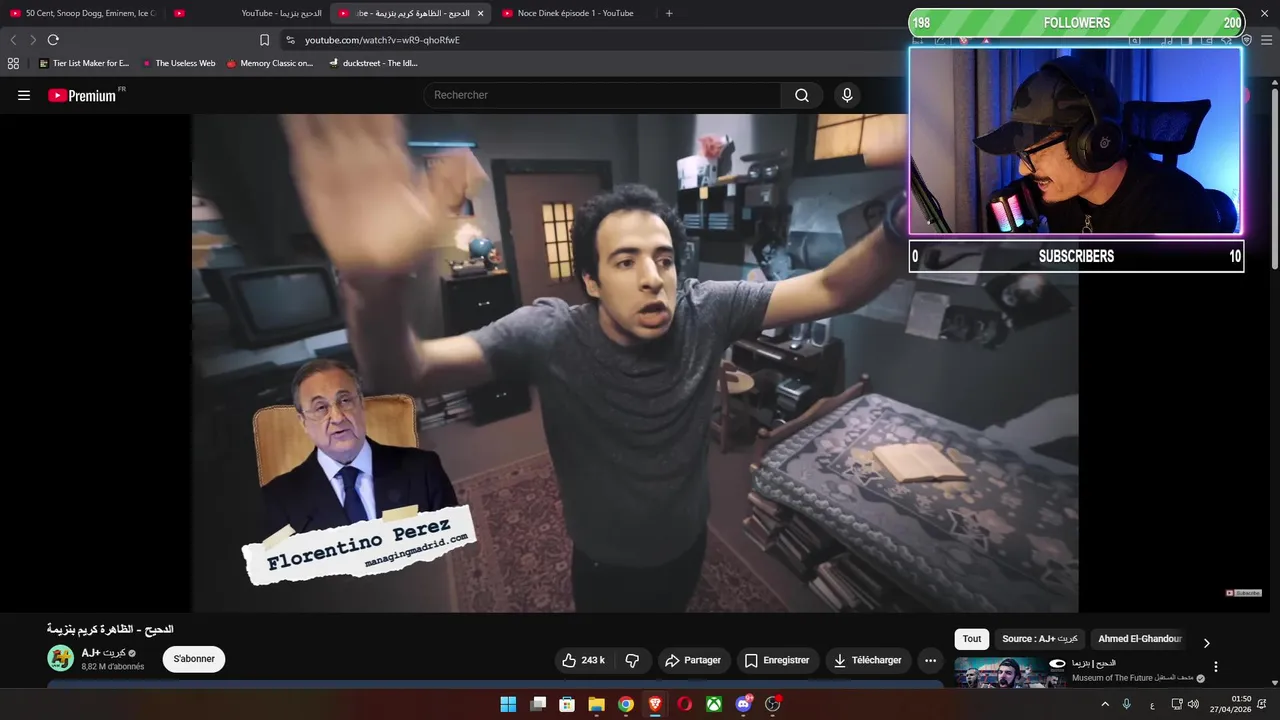This screenshot has width=1280, height=720.
Task: Save video with Enregistrer button
Action: point(777,660)
